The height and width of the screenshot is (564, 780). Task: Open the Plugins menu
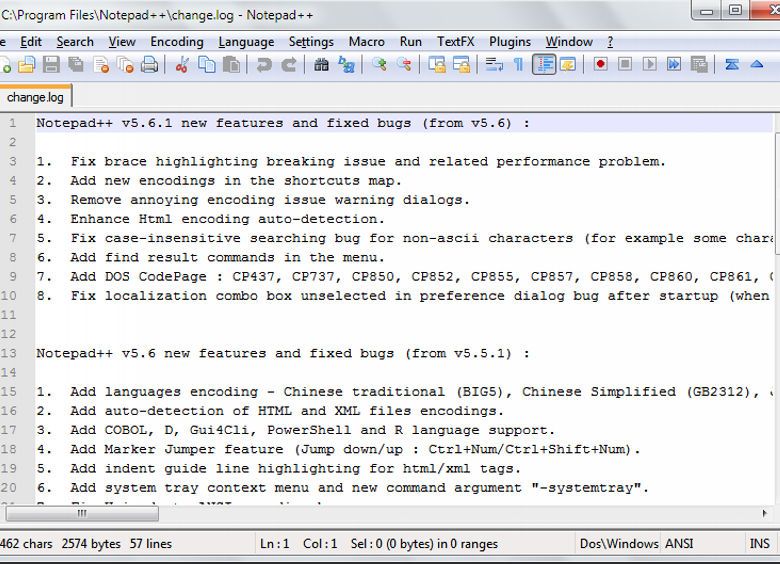click(x=510, y=42)
